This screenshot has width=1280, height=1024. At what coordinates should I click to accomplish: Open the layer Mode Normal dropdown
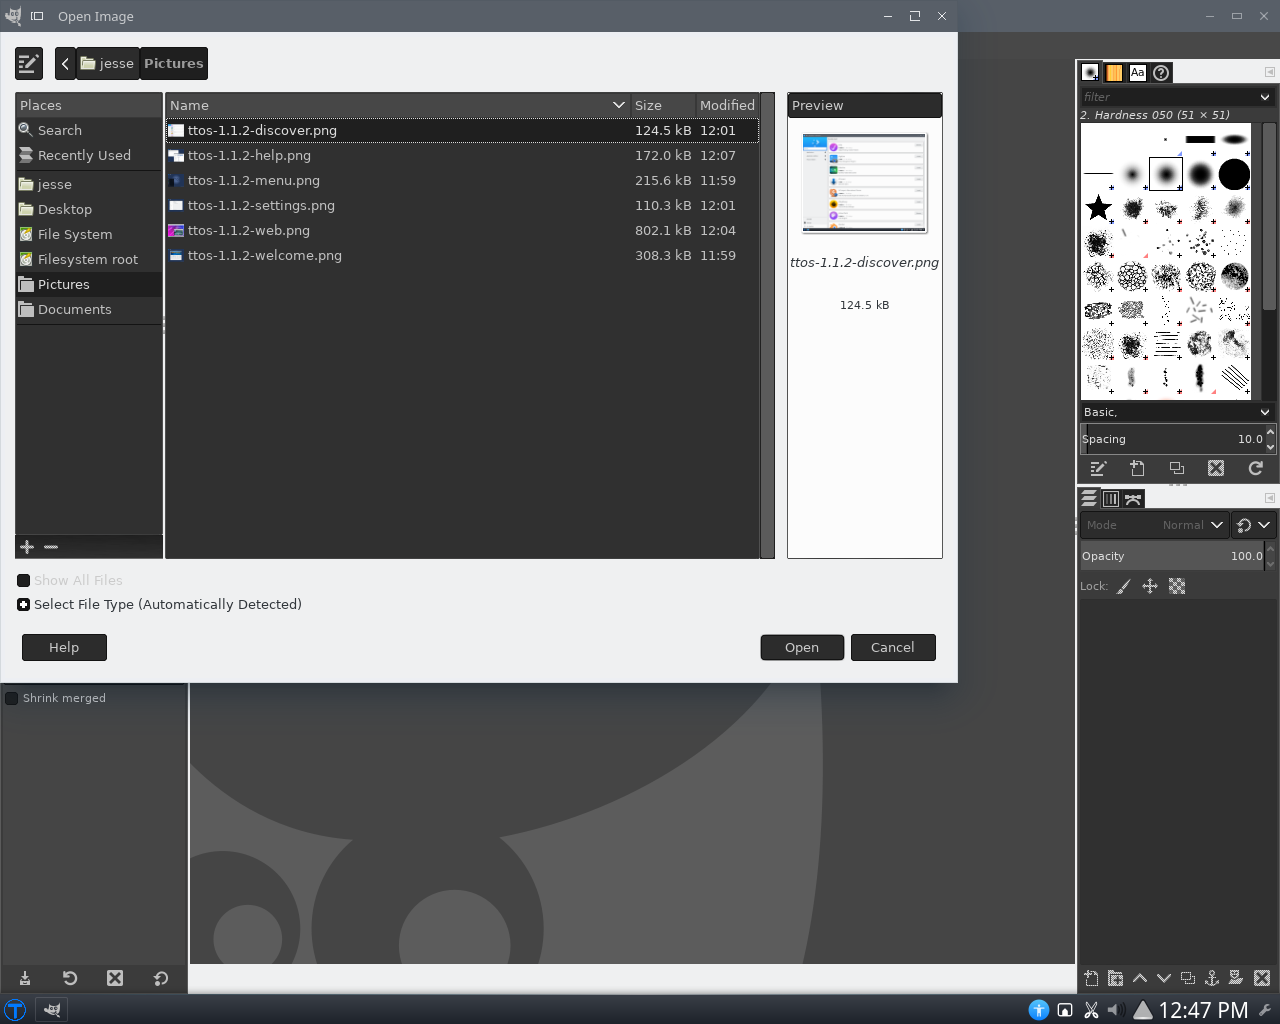pyautogui.click(x=1154, y=525)
